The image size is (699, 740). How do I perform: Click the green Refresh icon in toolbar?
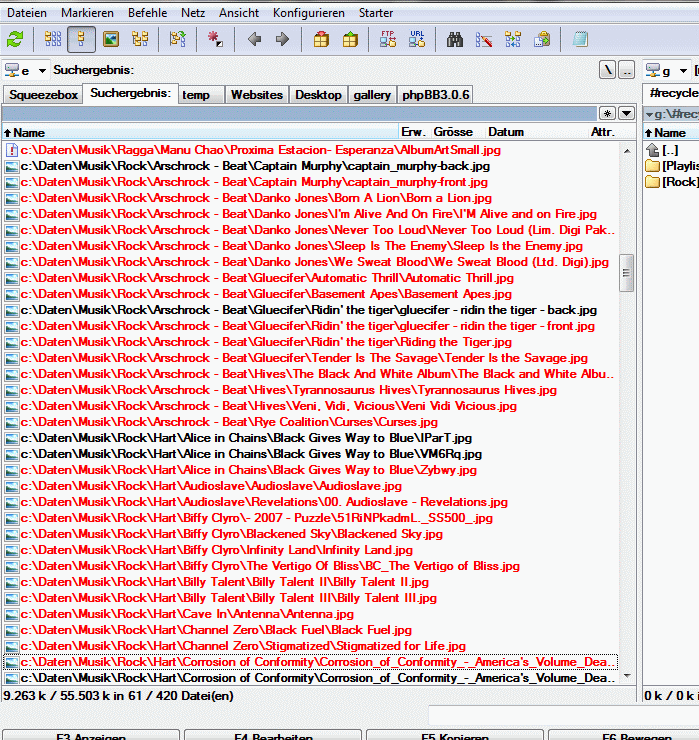click(x=15, y=39)
